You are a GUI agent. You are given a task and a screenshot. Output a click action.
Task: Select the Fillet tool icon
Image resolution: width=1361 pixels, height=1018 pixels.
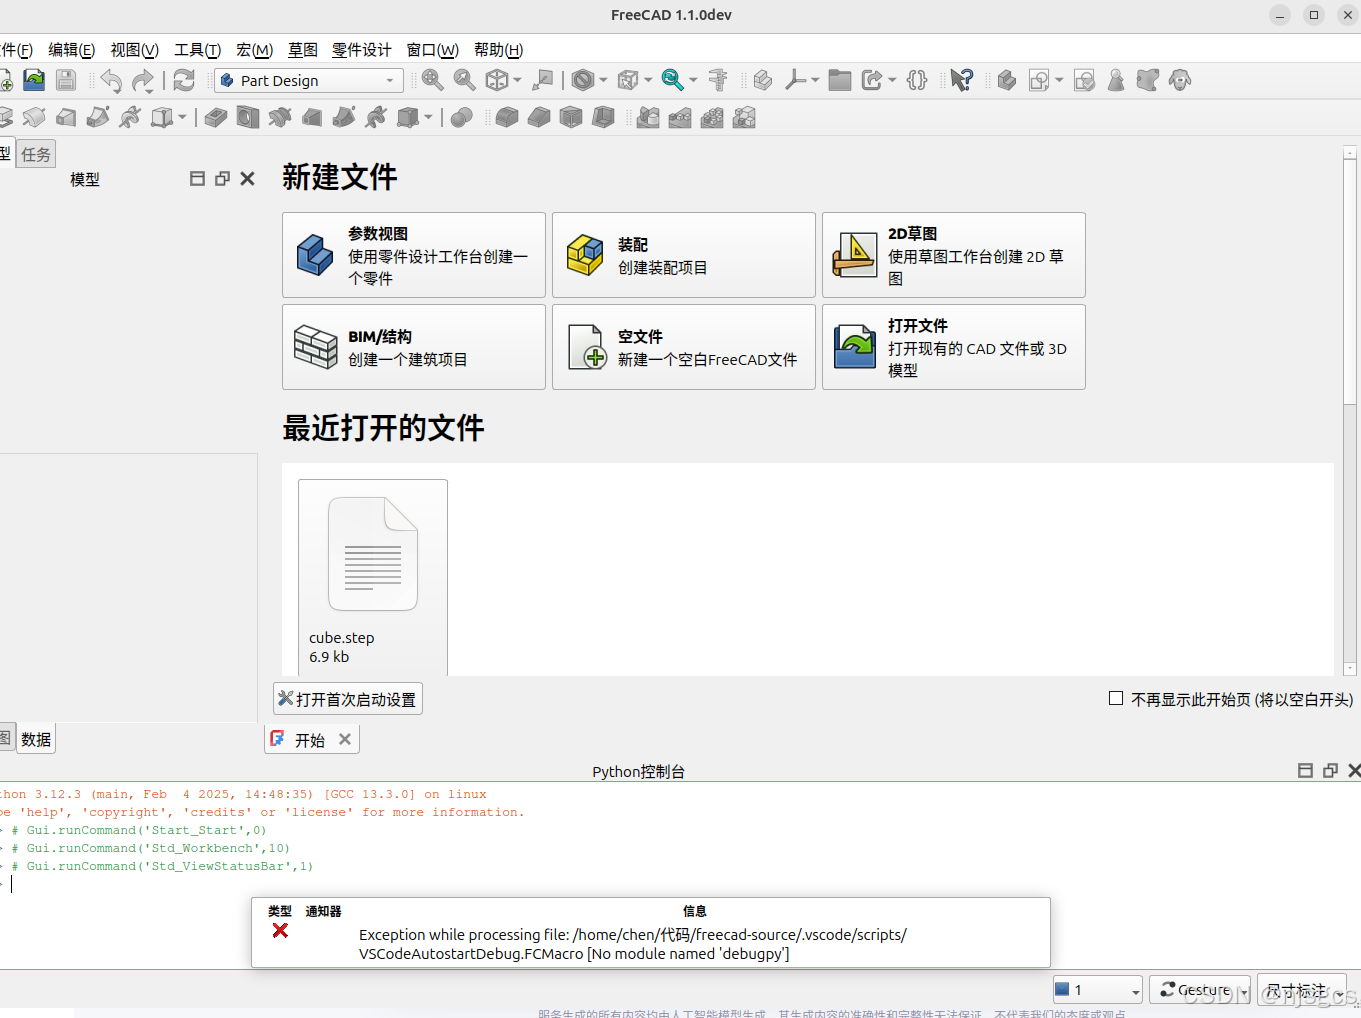pos(507,118)
